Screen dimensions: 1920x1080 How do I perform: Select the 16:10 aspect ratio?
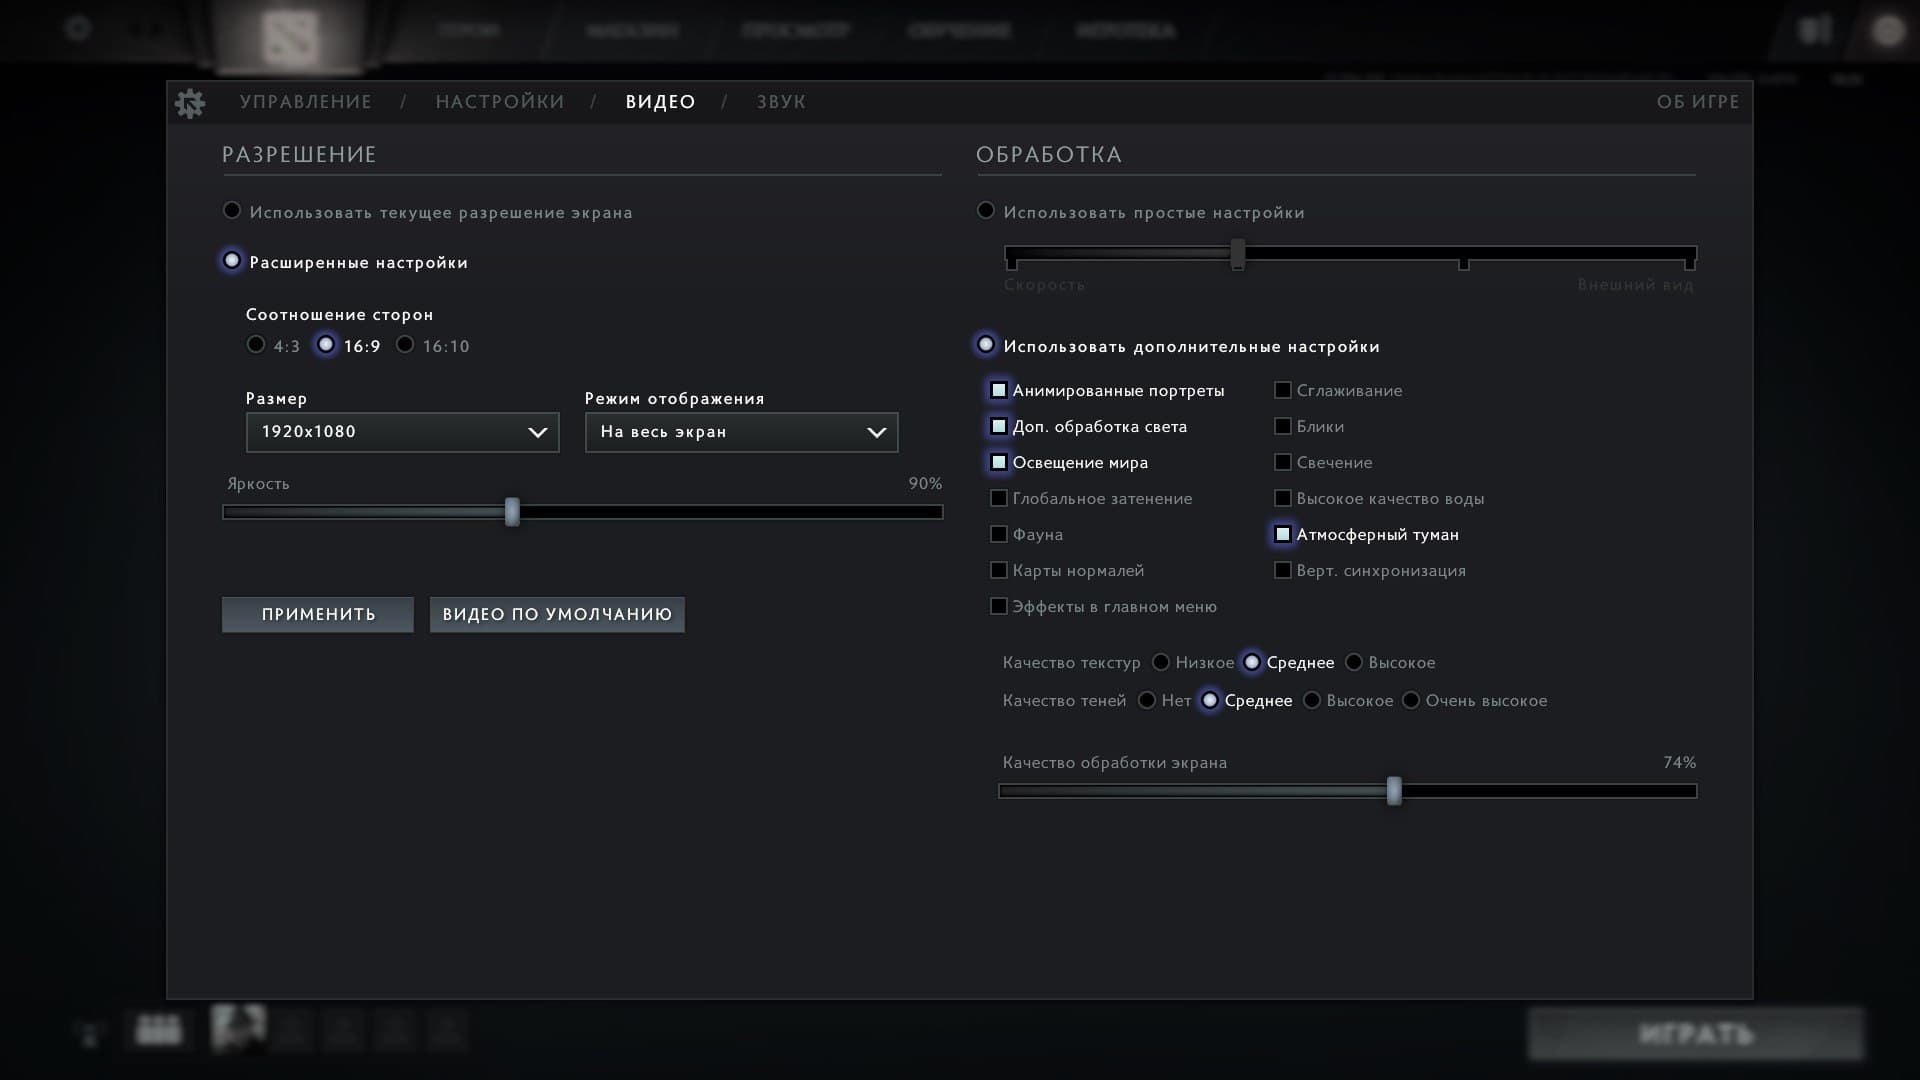tap(405, 345)
